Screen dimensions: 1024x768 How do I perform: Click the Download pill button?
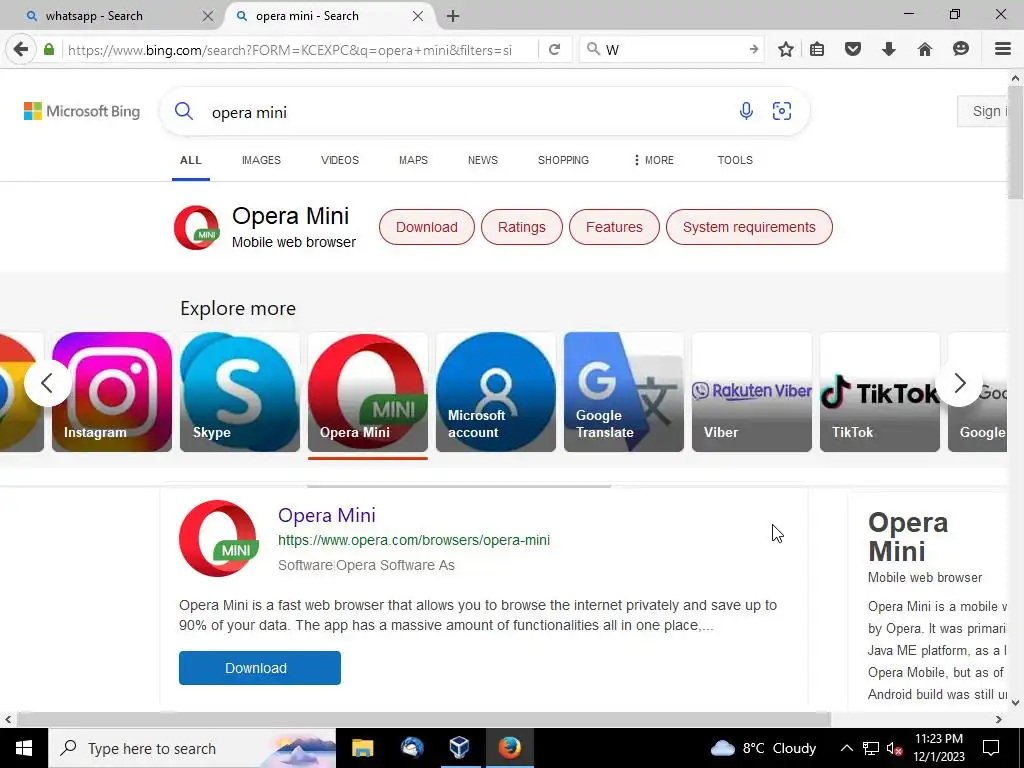426,227
